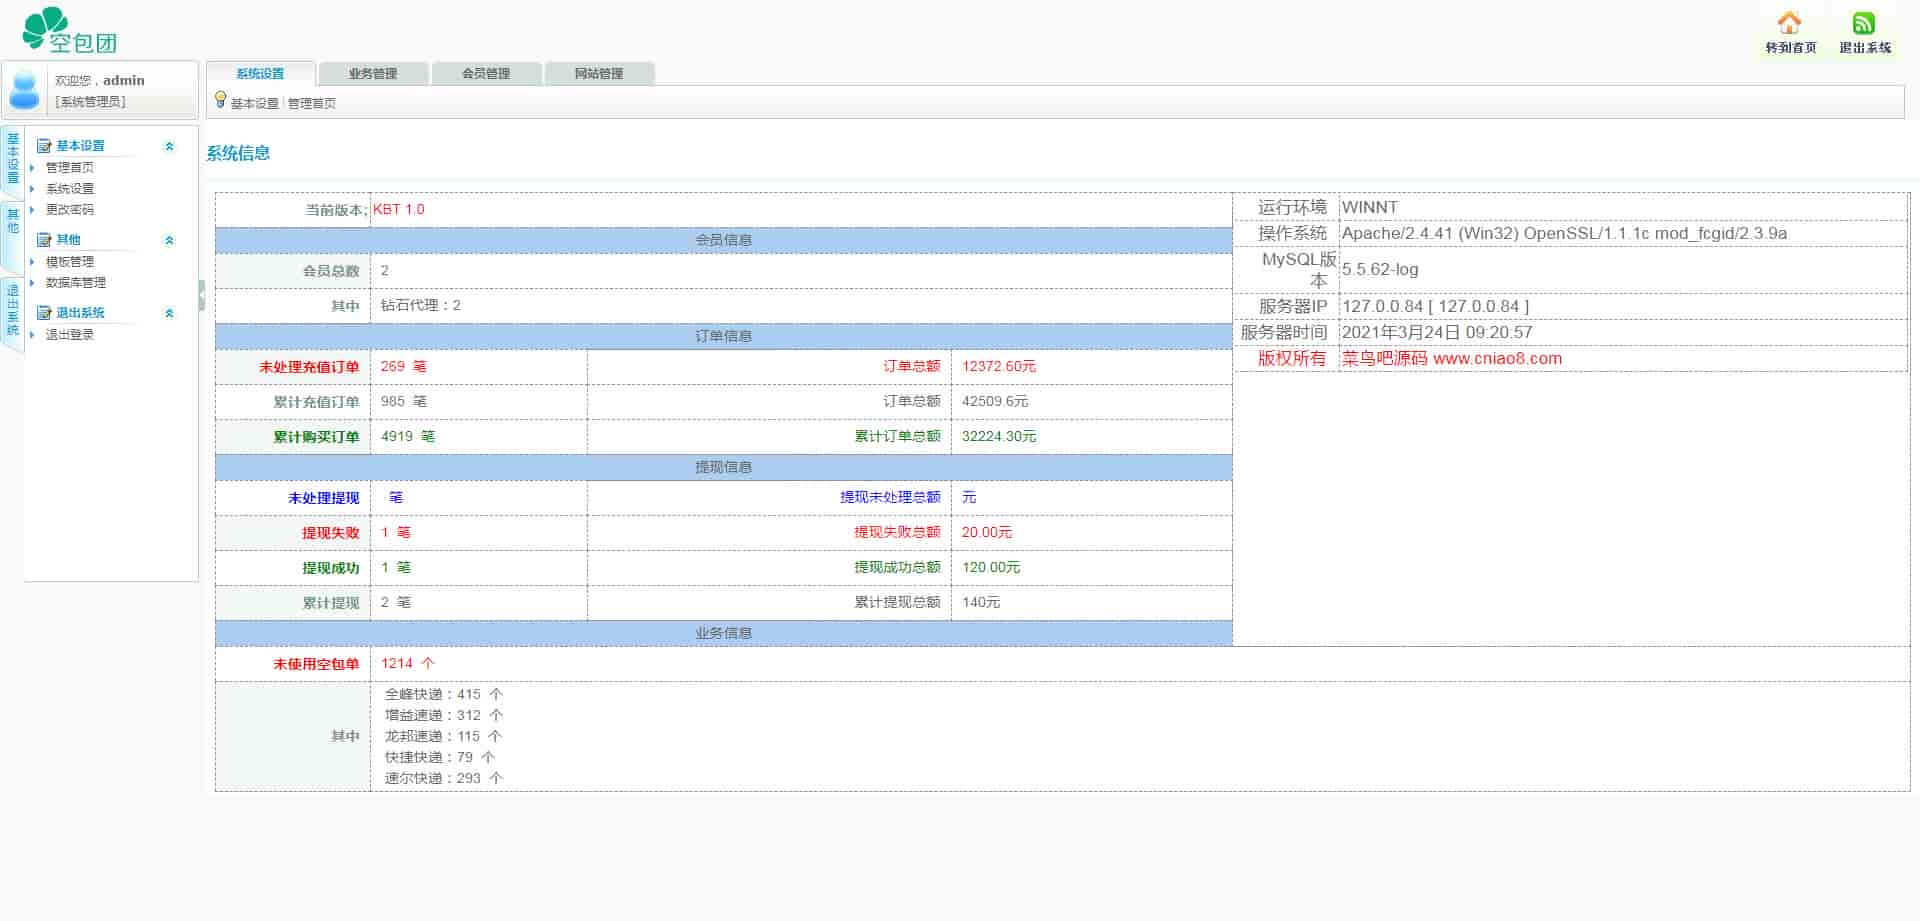Collapse the 其他 sidebar section chevron

169,240
